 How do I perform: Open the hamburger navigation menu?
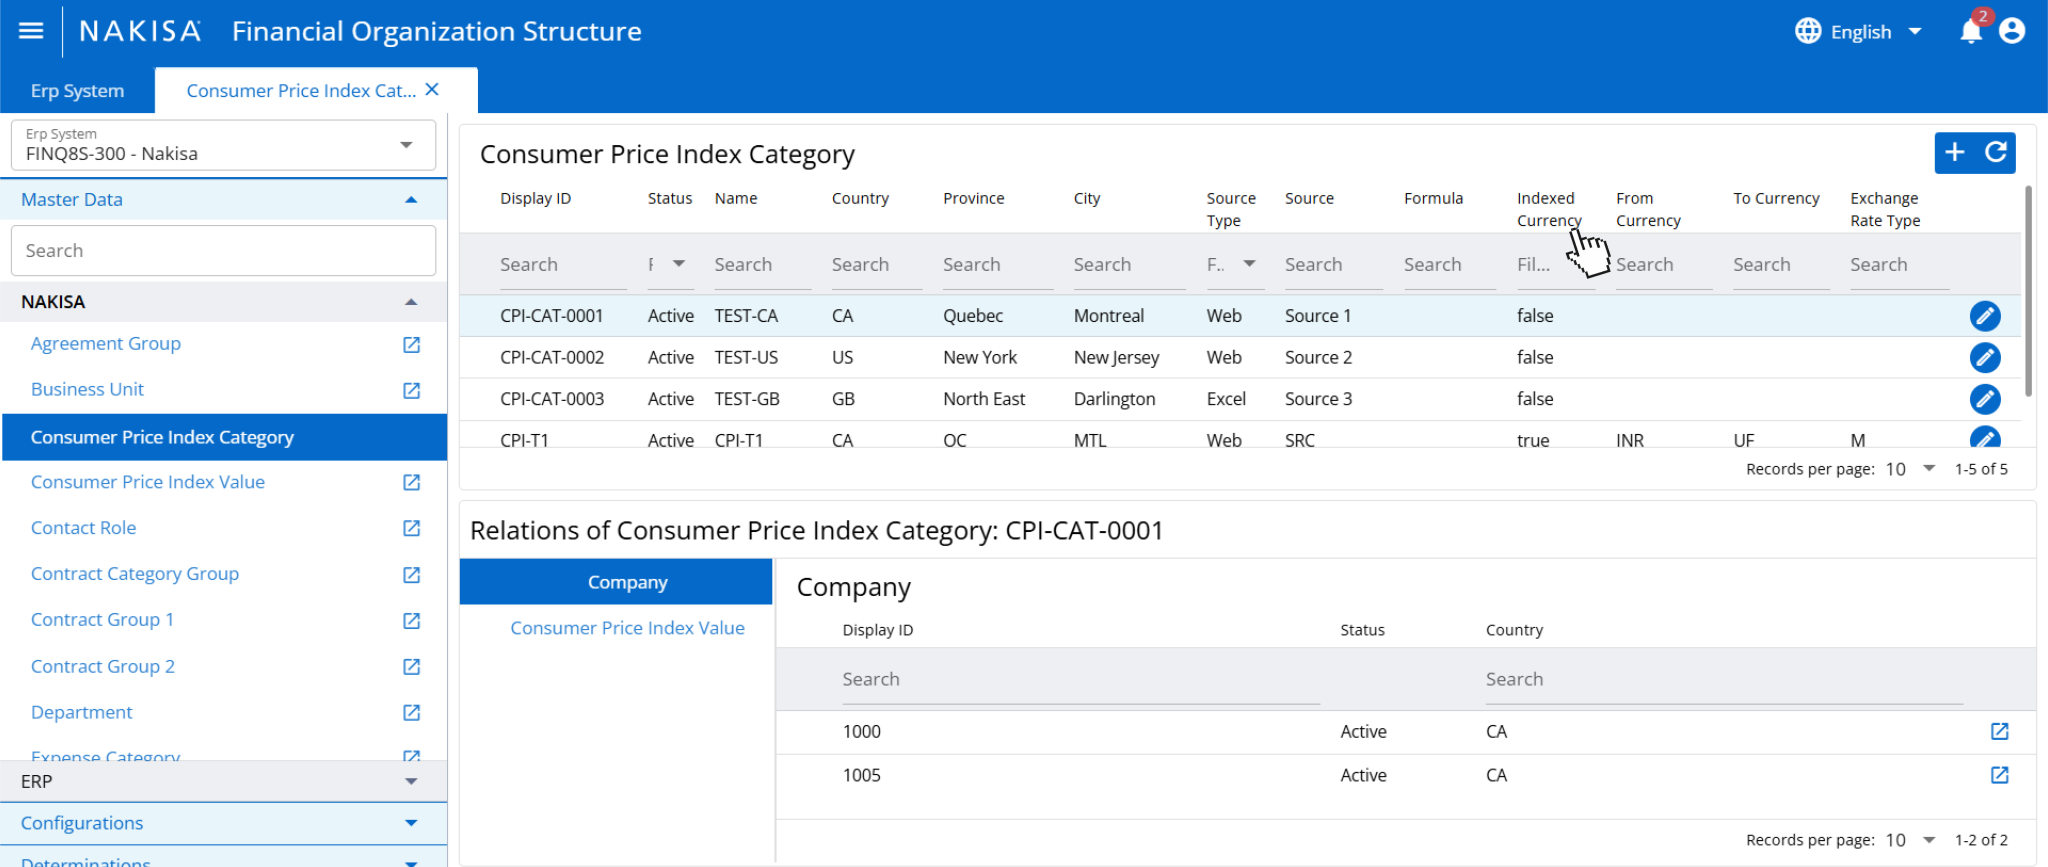31,31
